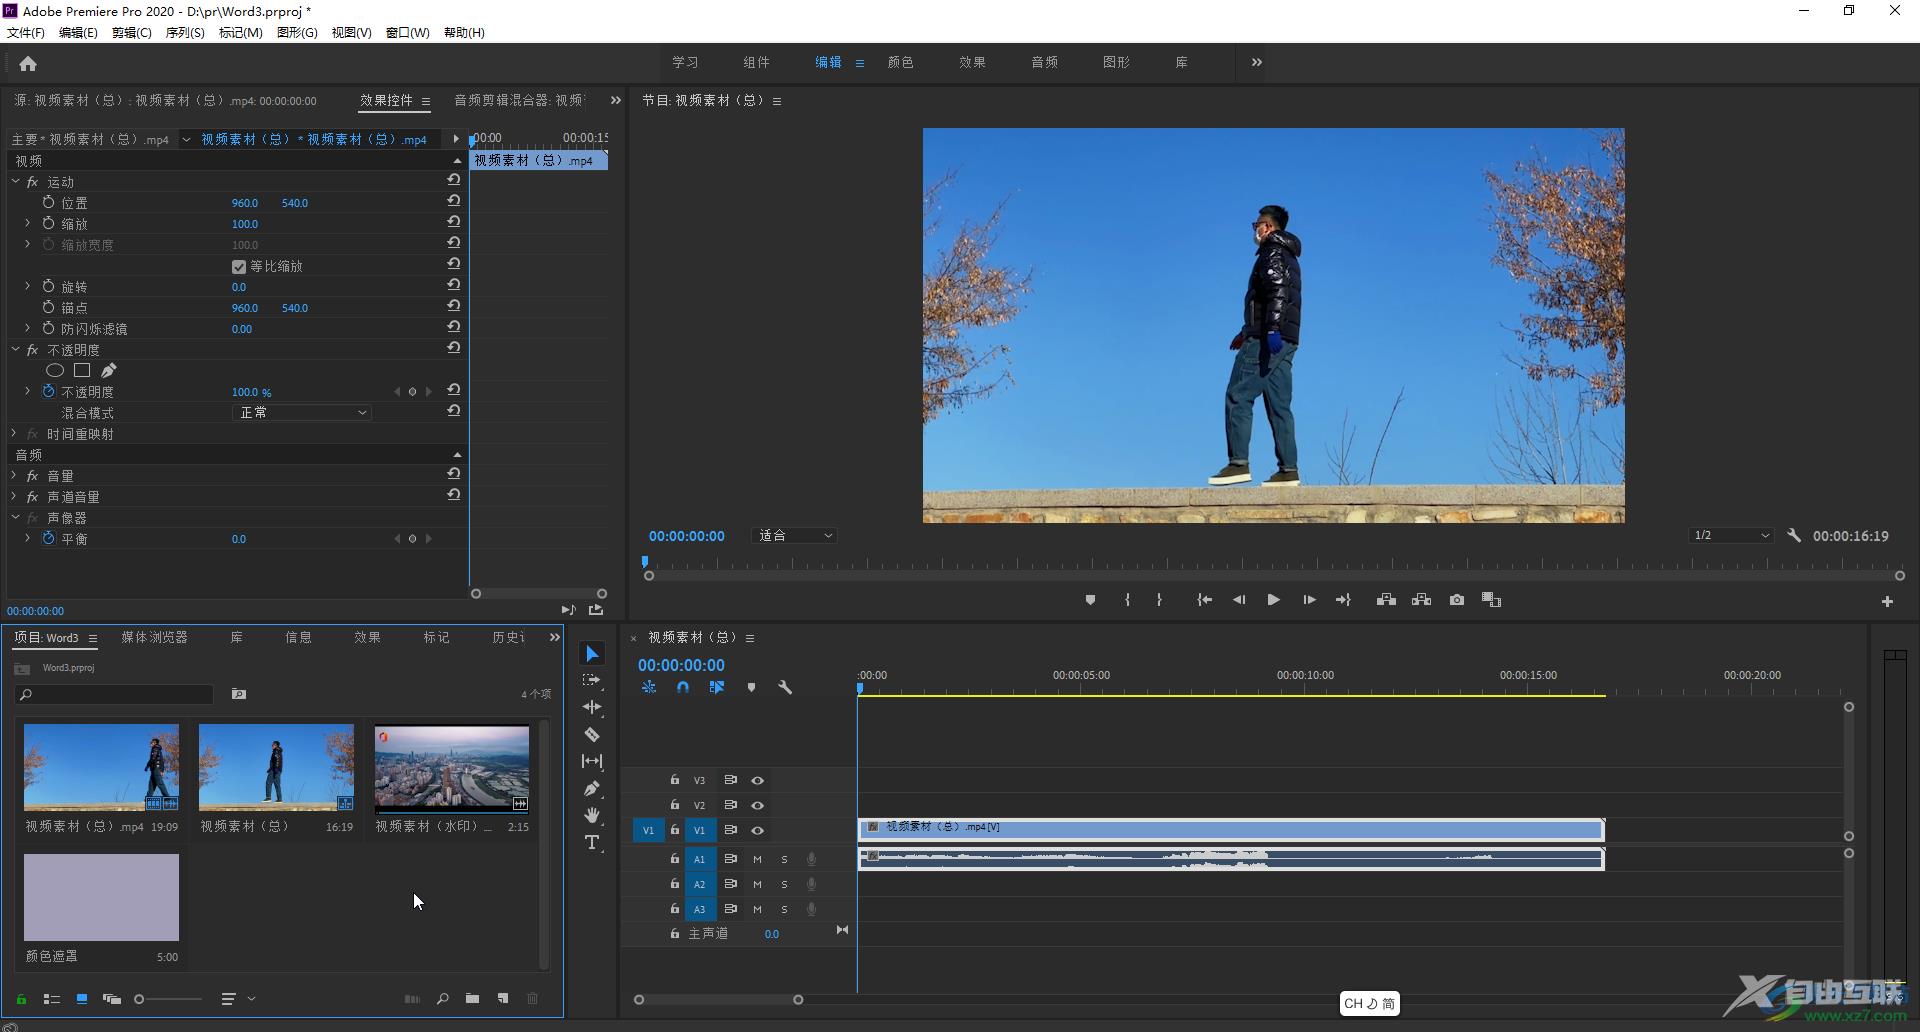Screen dimensions: 1920x1032
Task: Toggle linked selection in timeline
Action: 717,687
